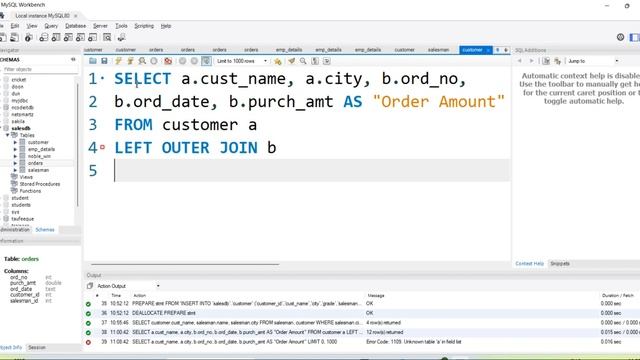Click the Filter objects search field
This screenshot has width=640, height=360.
point(40,69)
